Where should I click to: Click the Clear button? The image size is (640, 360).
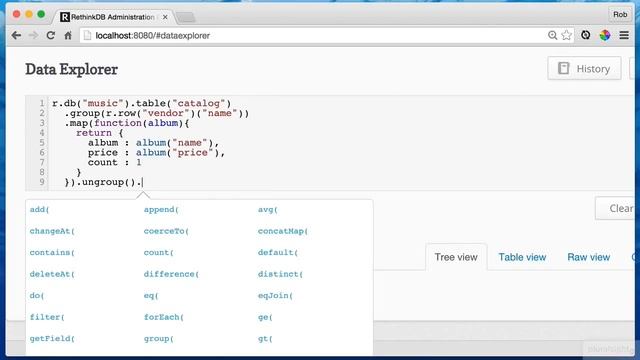(616, 208)
